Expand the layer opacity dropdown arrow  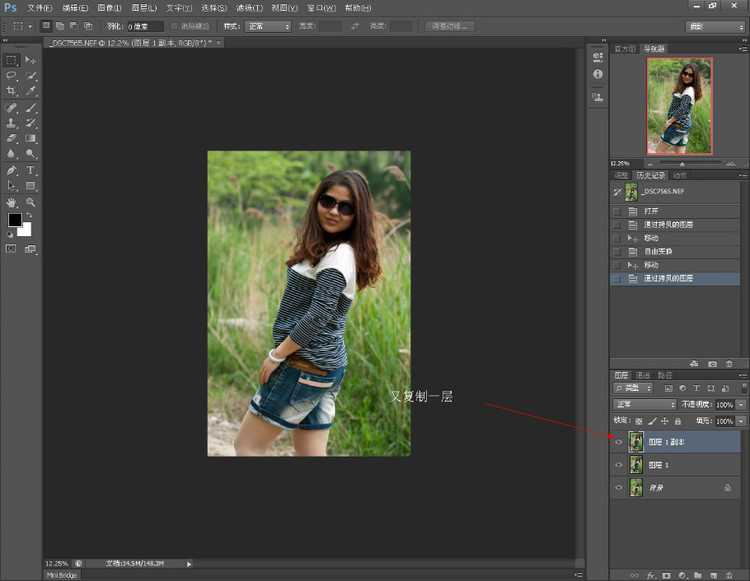tap(740, 404)
